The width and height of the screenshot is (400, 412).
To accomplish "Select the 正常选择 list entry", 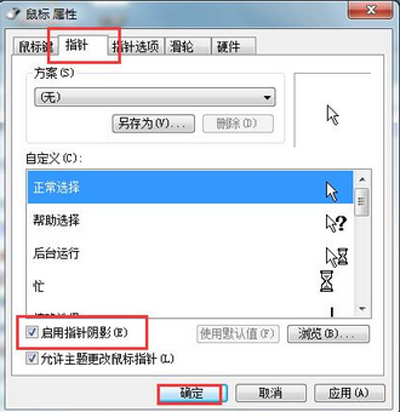I will pyautogui.click(x=190, y=187).
